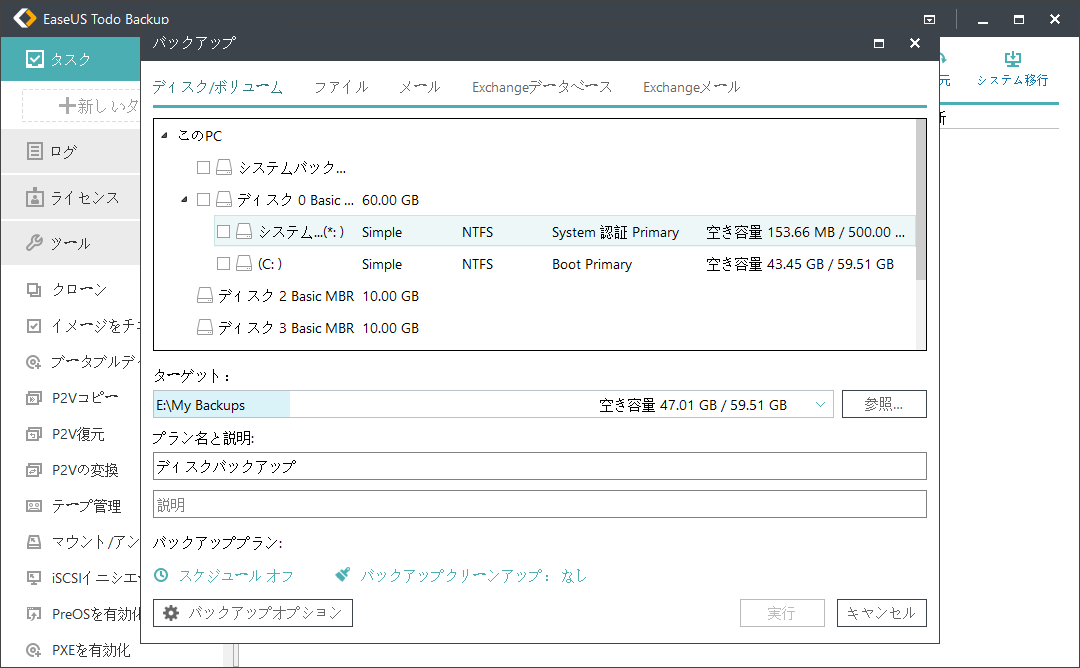The image size is (1080, 668).
Task: Click the ディスク 3 Basic MBR drive icon
Action: 205,327
